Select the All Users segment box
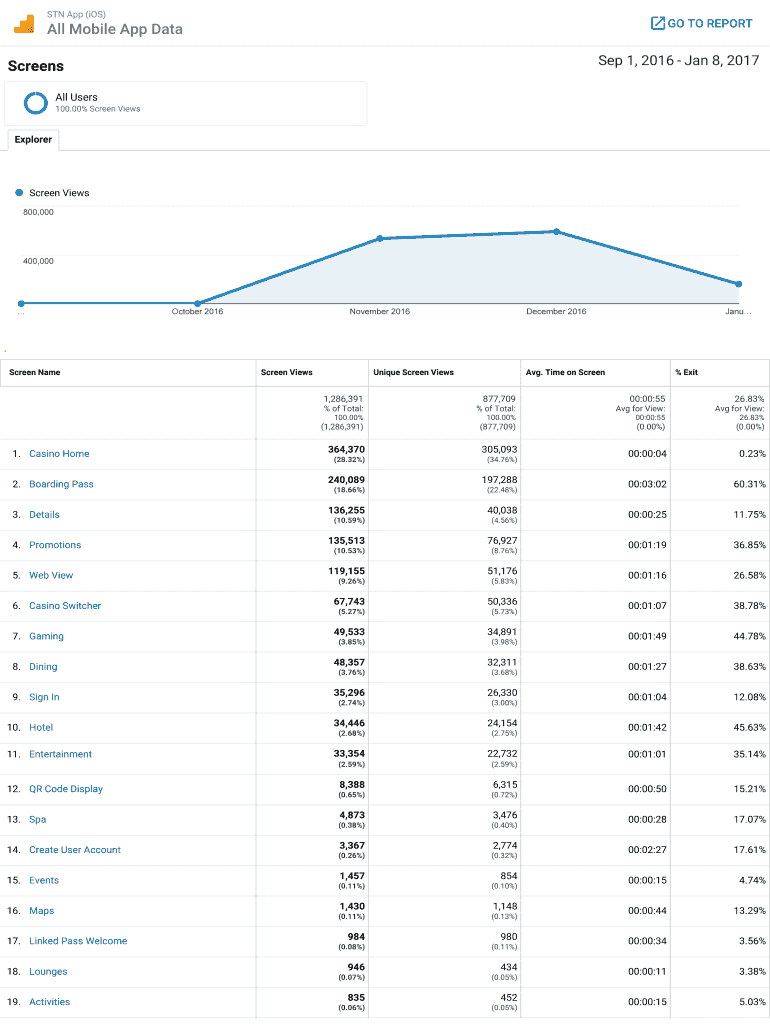The width and height of the screenshot is (770, 1024). click(x=185, y=103)
